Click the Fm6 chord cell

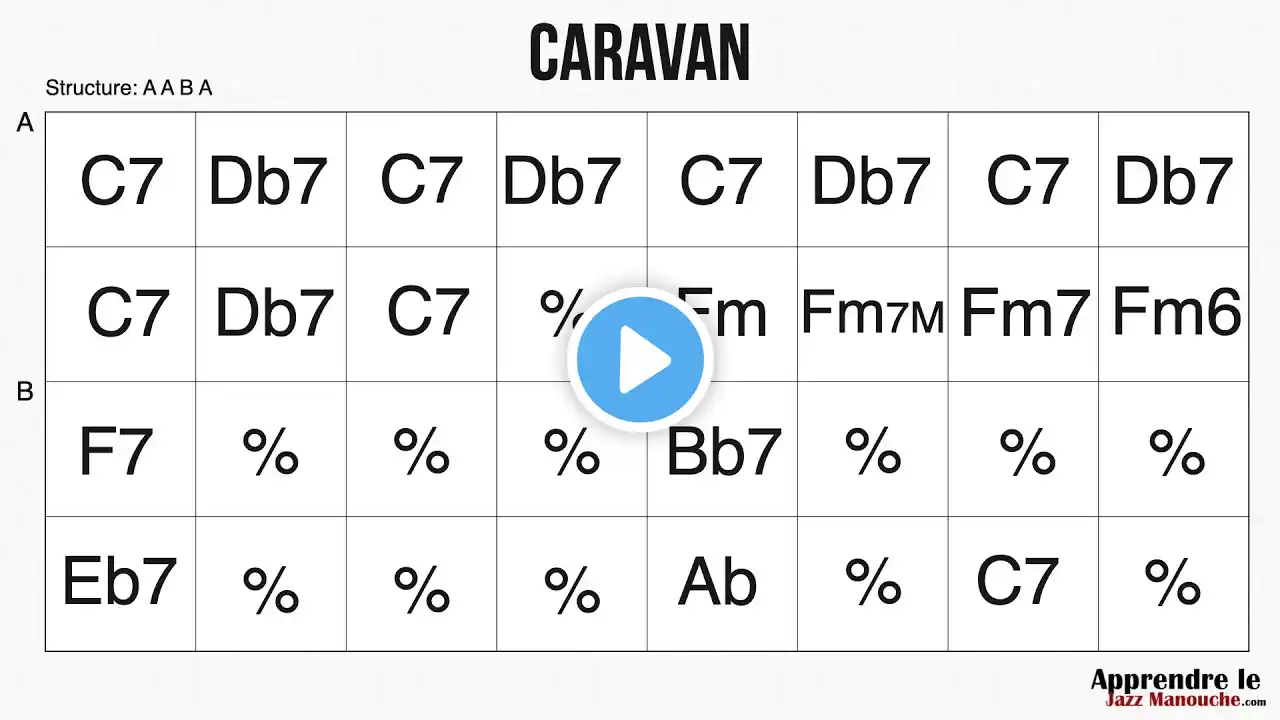click(x=1176, y=312)
